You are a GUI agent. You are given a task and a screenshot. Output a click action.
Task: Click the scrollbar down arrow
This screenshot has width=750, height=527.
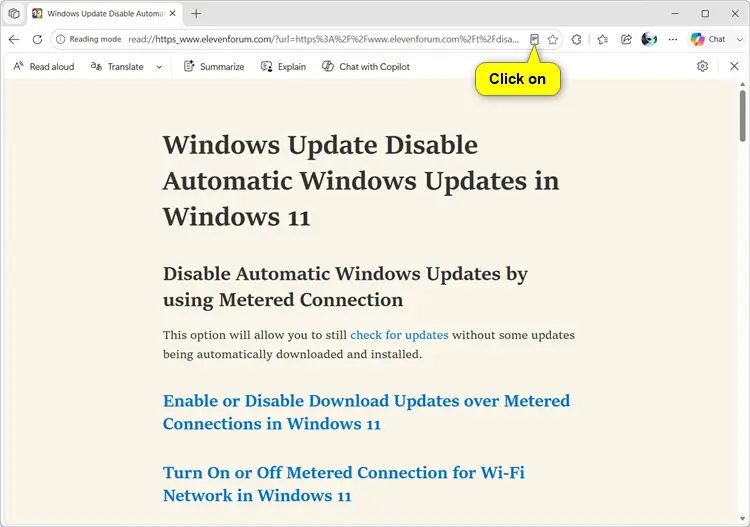pos(742,518)
